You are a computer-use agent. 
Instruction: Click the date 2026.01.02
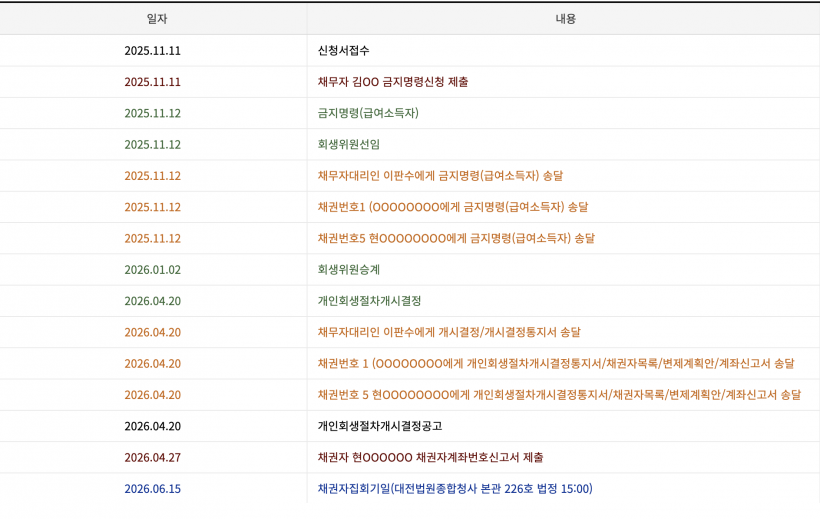click(x=153, y=269)
